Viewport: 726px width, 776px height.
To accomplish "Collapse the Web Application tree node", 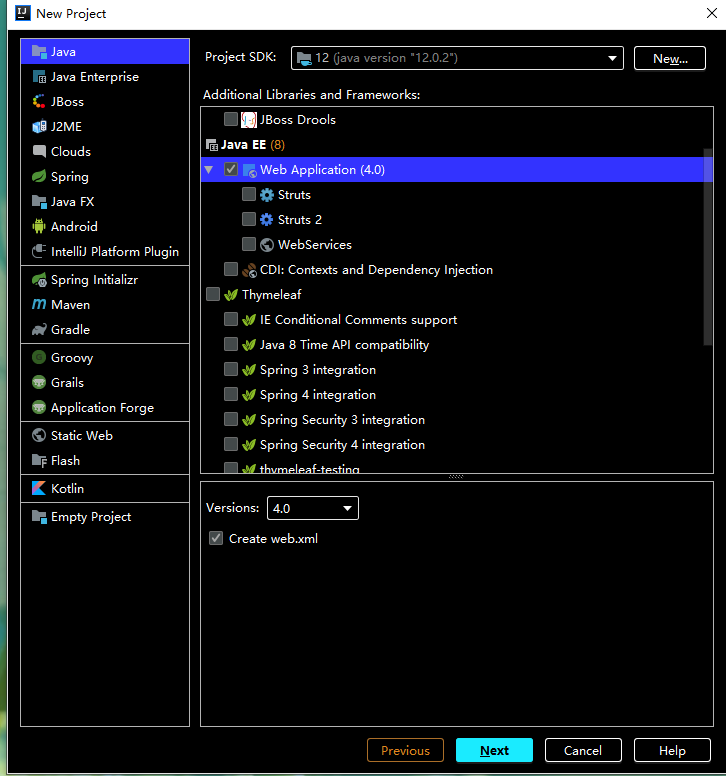I will 209,170.
